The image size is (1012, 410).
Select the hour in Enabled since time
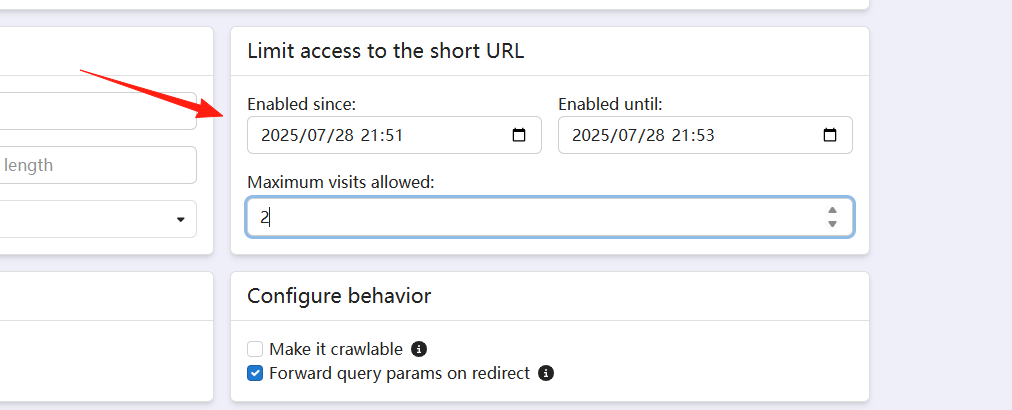pyautogui.click(x=370, y=136)
